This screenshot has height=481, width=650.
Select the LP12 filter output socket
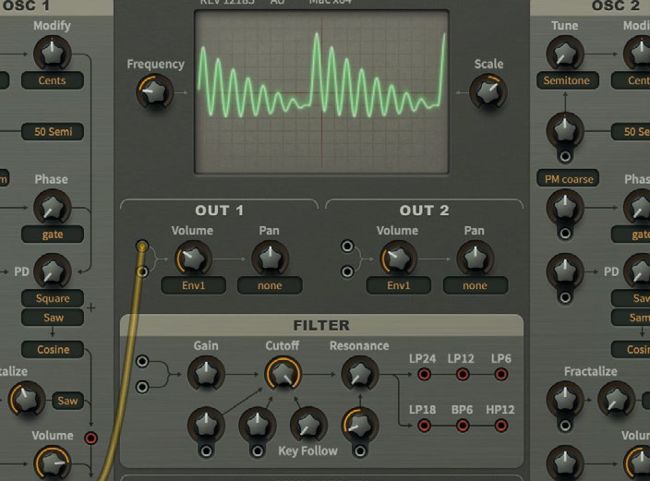click(x=463, y=374)
